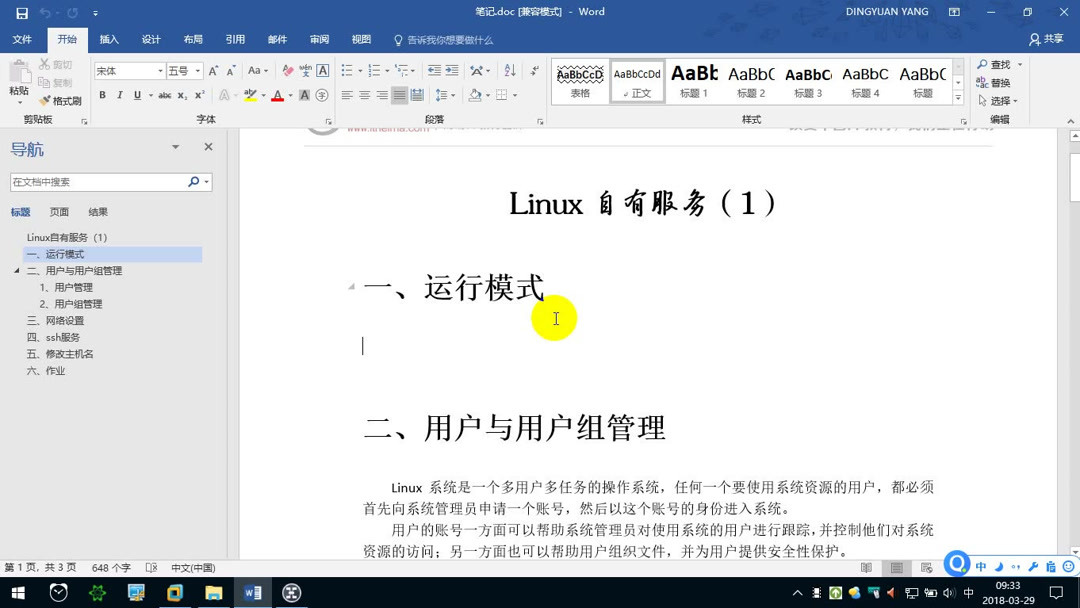The width and height of the screenshot is (1080, 608).
Task: Select the underline icon
Action: click(x=136, y=94)
